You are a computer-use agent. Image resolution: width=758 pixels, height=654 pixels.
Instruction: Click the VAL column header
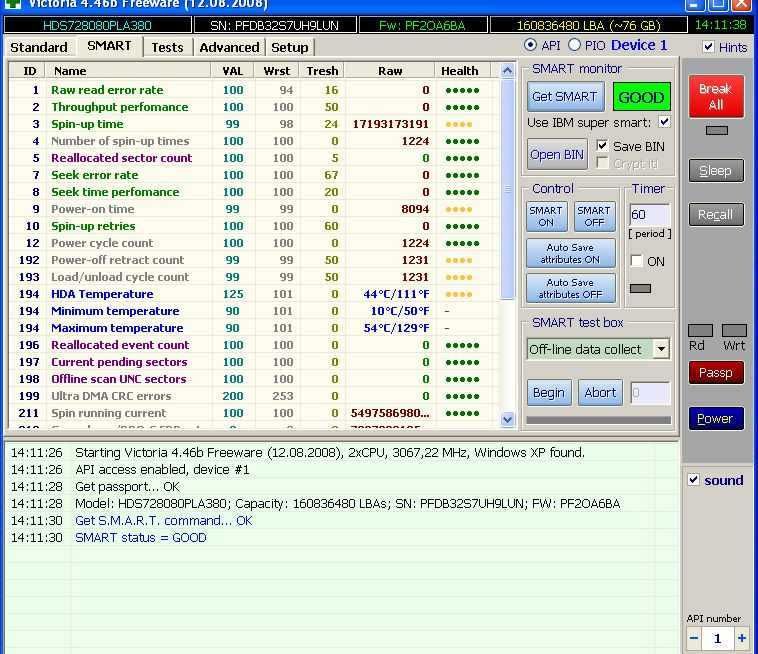click(233, 71)
